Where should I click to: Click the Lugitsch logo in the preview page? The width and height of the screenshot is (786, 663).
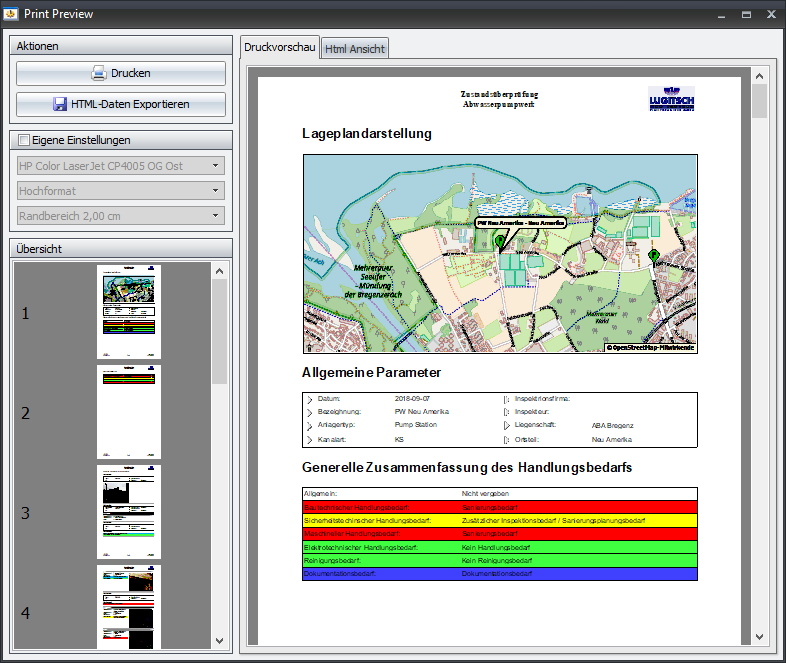671,100
